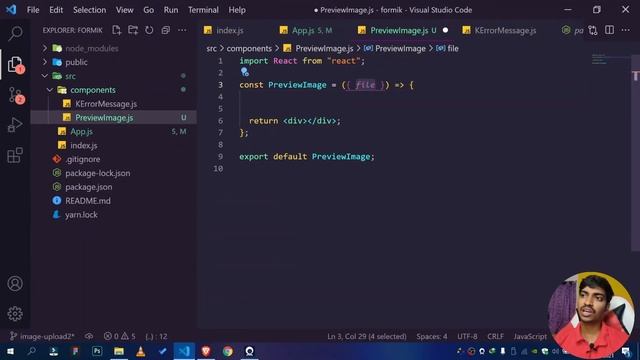Click the VS Code logo icon

11,9
